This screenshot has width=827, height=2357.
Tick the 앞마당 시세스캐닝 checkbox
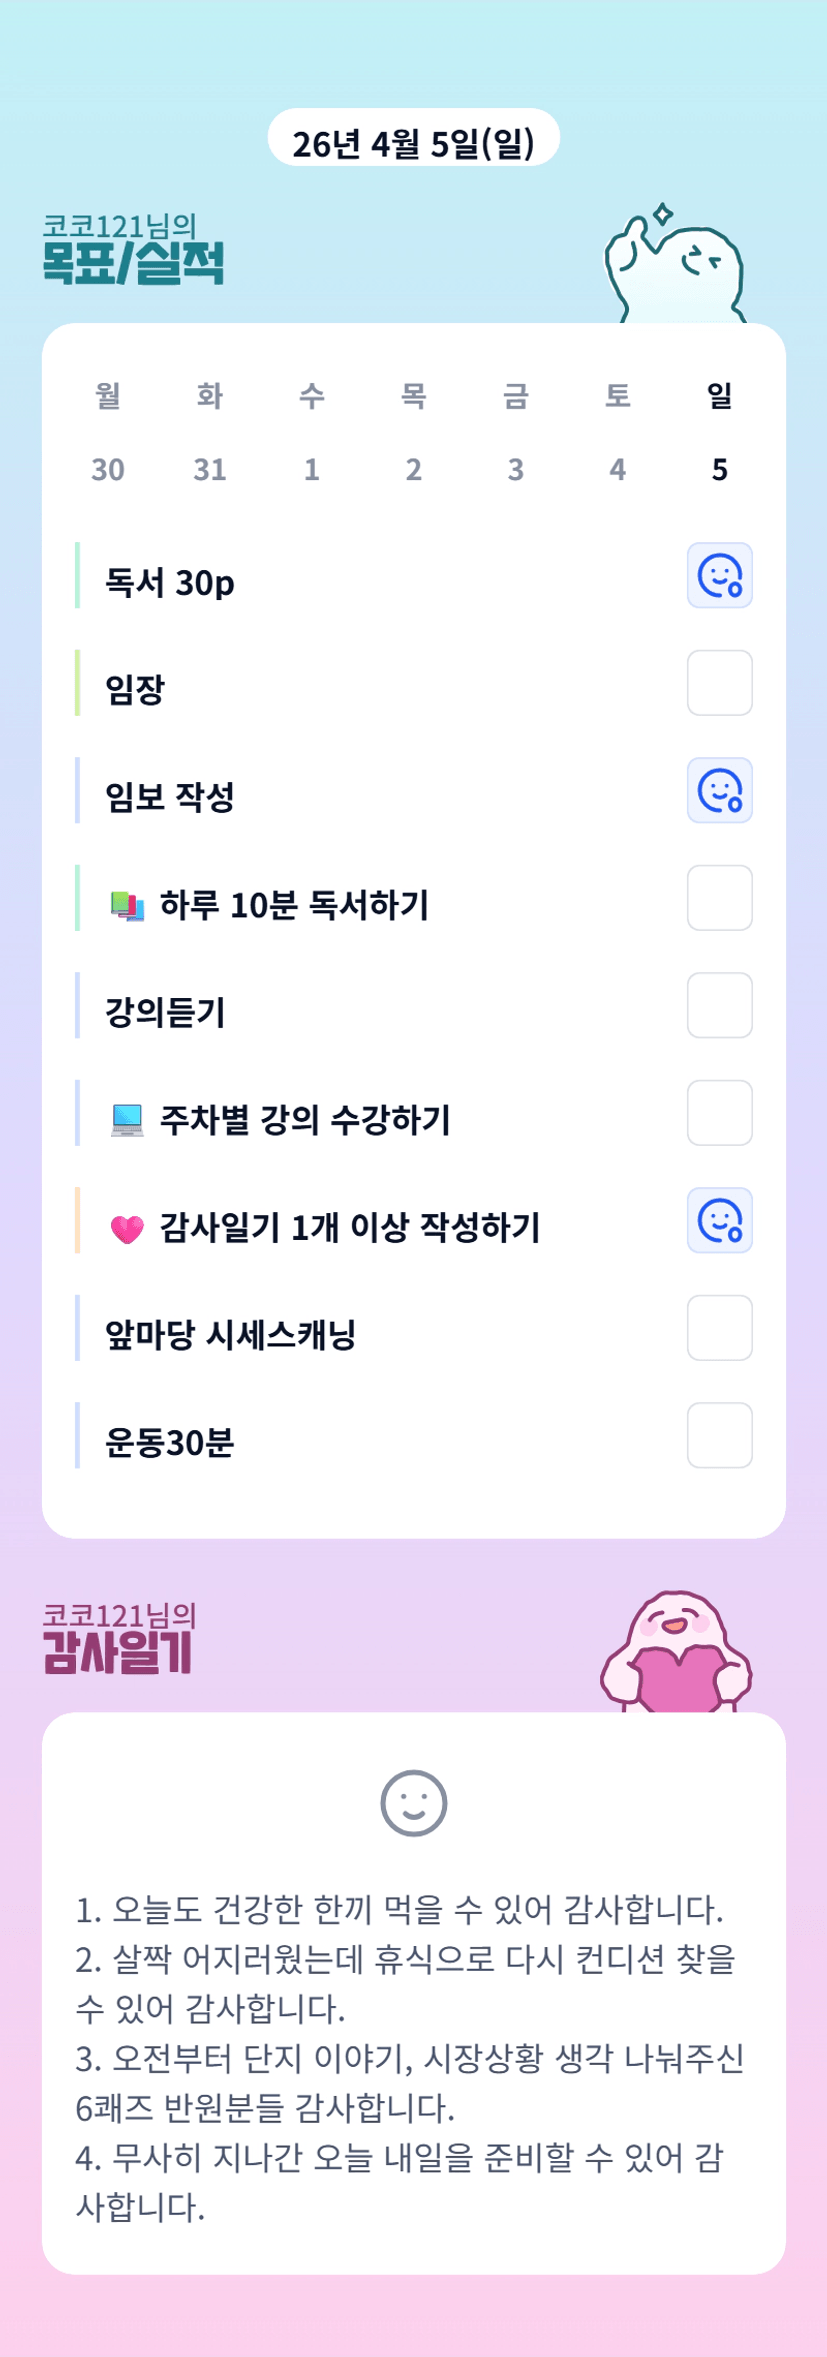click(x=719, y=1328)
